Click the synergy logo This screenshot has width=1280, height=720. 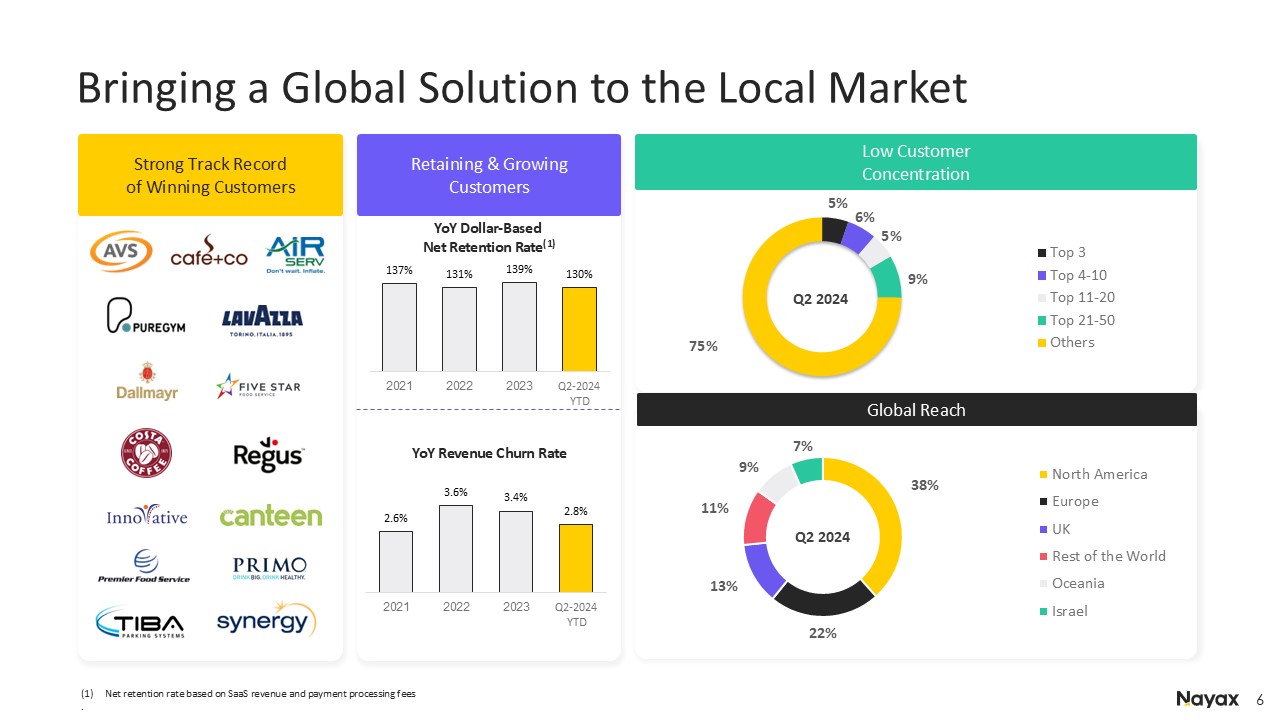(266, 620)
